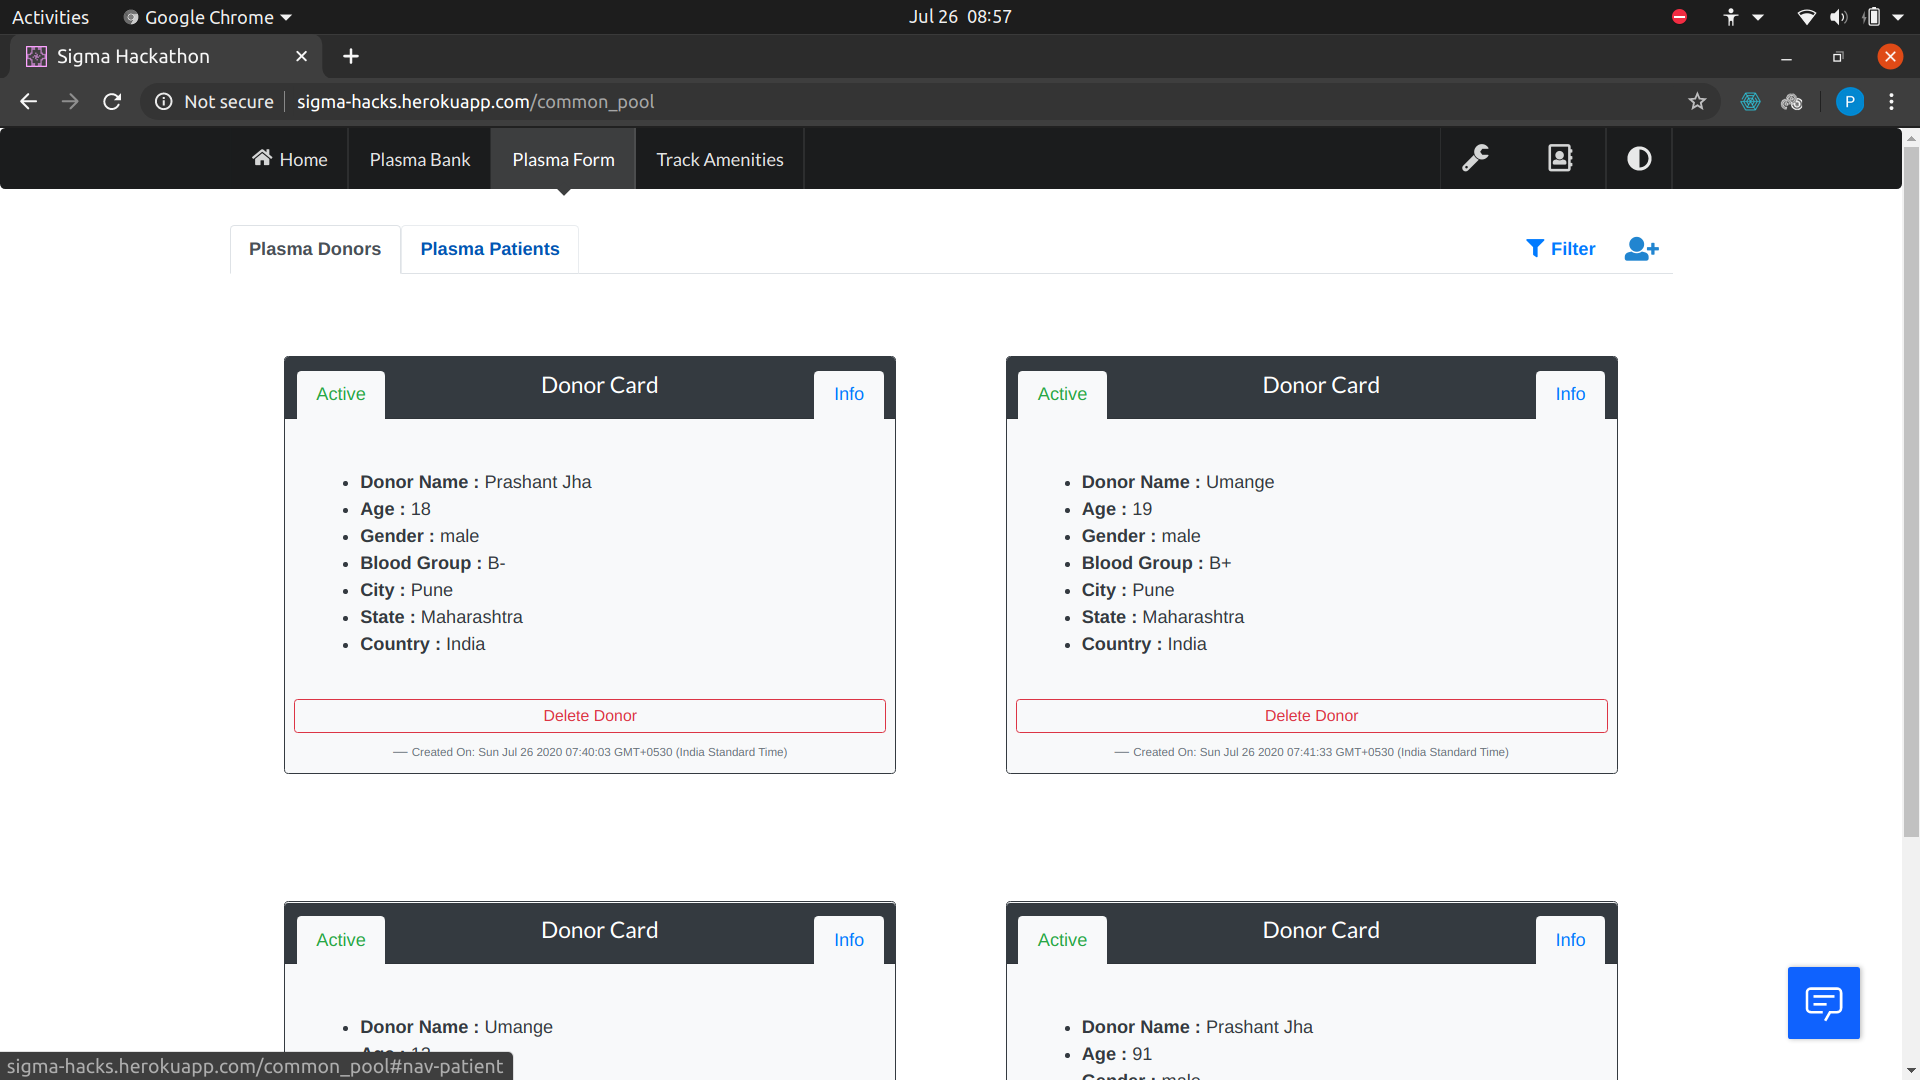Open Track Amenities page
Viewport: 1920px width, 1080px height.
tap(720, 160)
